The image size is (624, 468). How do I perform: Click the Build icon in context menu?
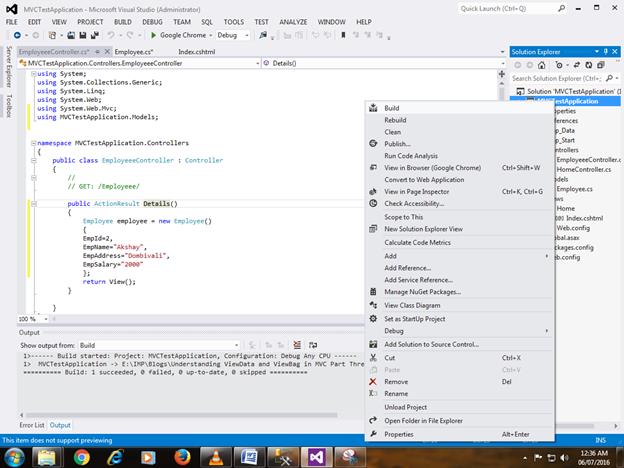(373, 108)
